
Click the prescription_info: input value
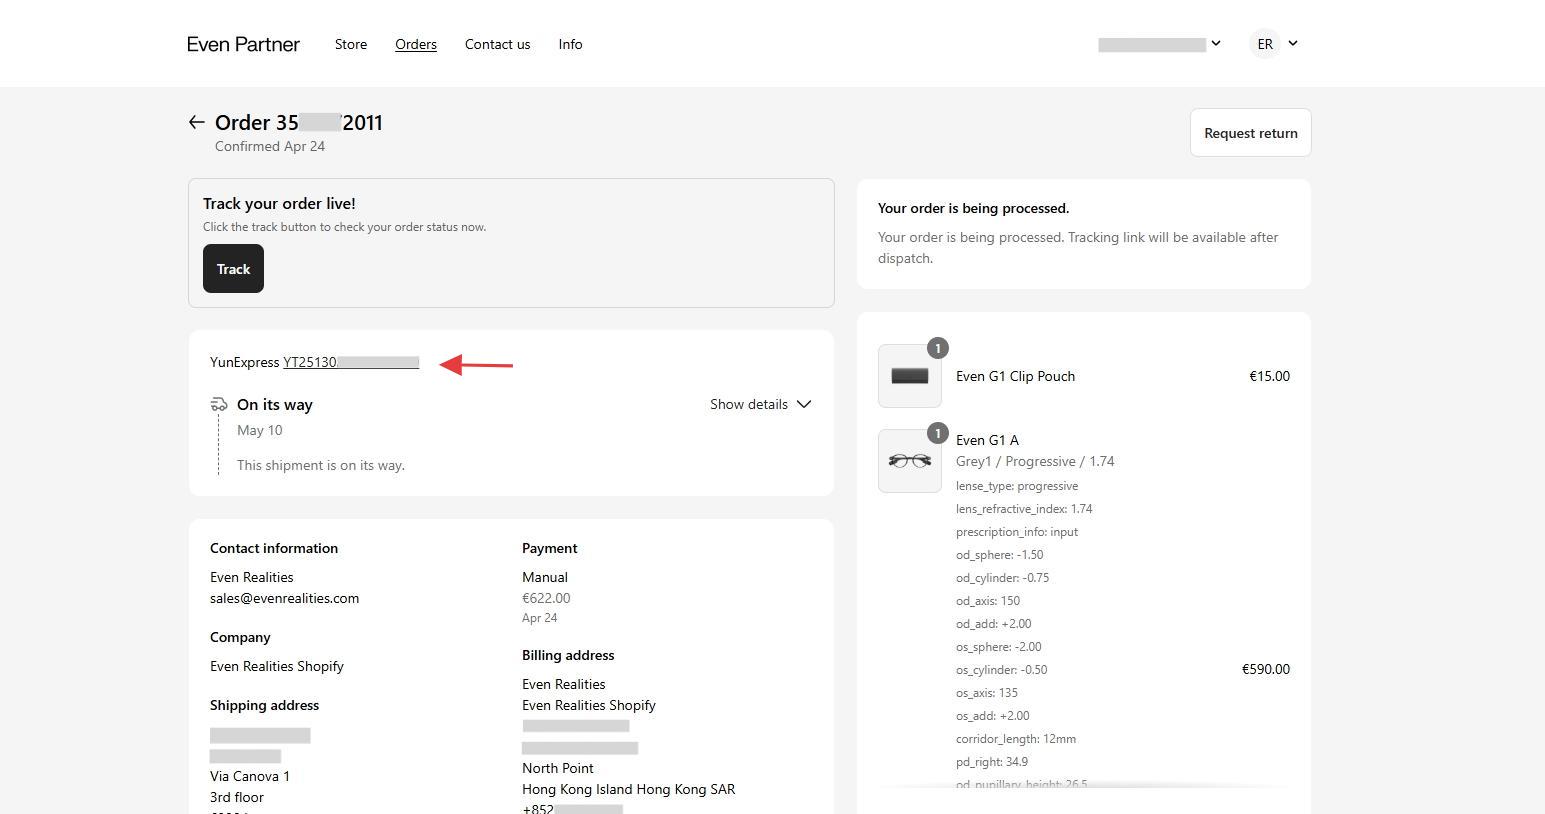point(1017,532)
